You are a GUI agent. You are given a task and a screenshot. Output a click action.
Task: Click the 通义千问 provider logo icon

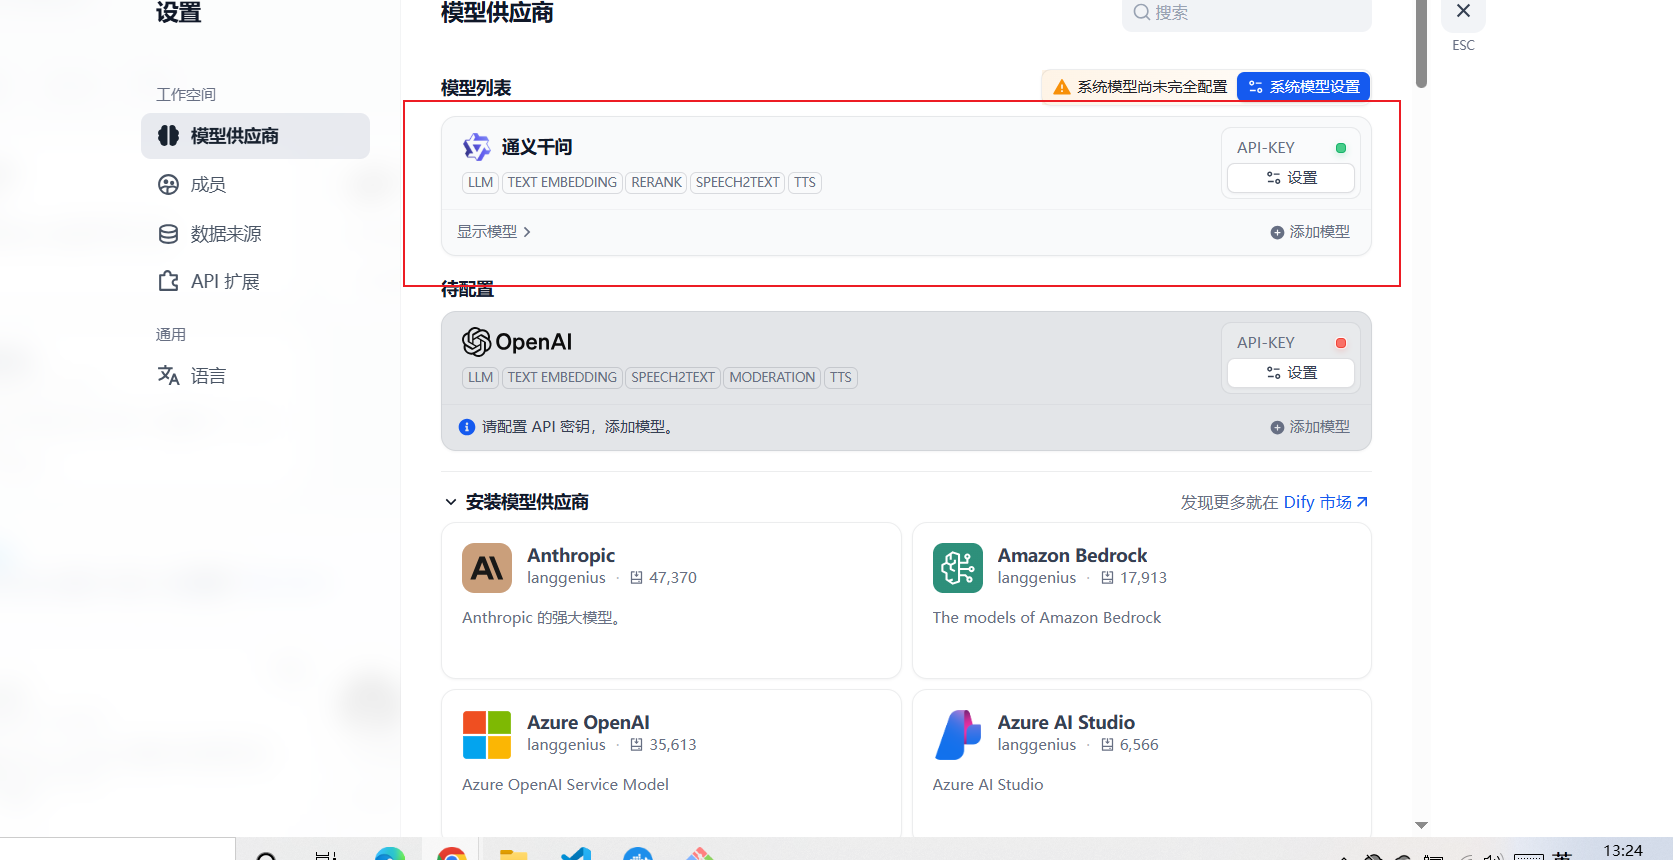[476, 147]
